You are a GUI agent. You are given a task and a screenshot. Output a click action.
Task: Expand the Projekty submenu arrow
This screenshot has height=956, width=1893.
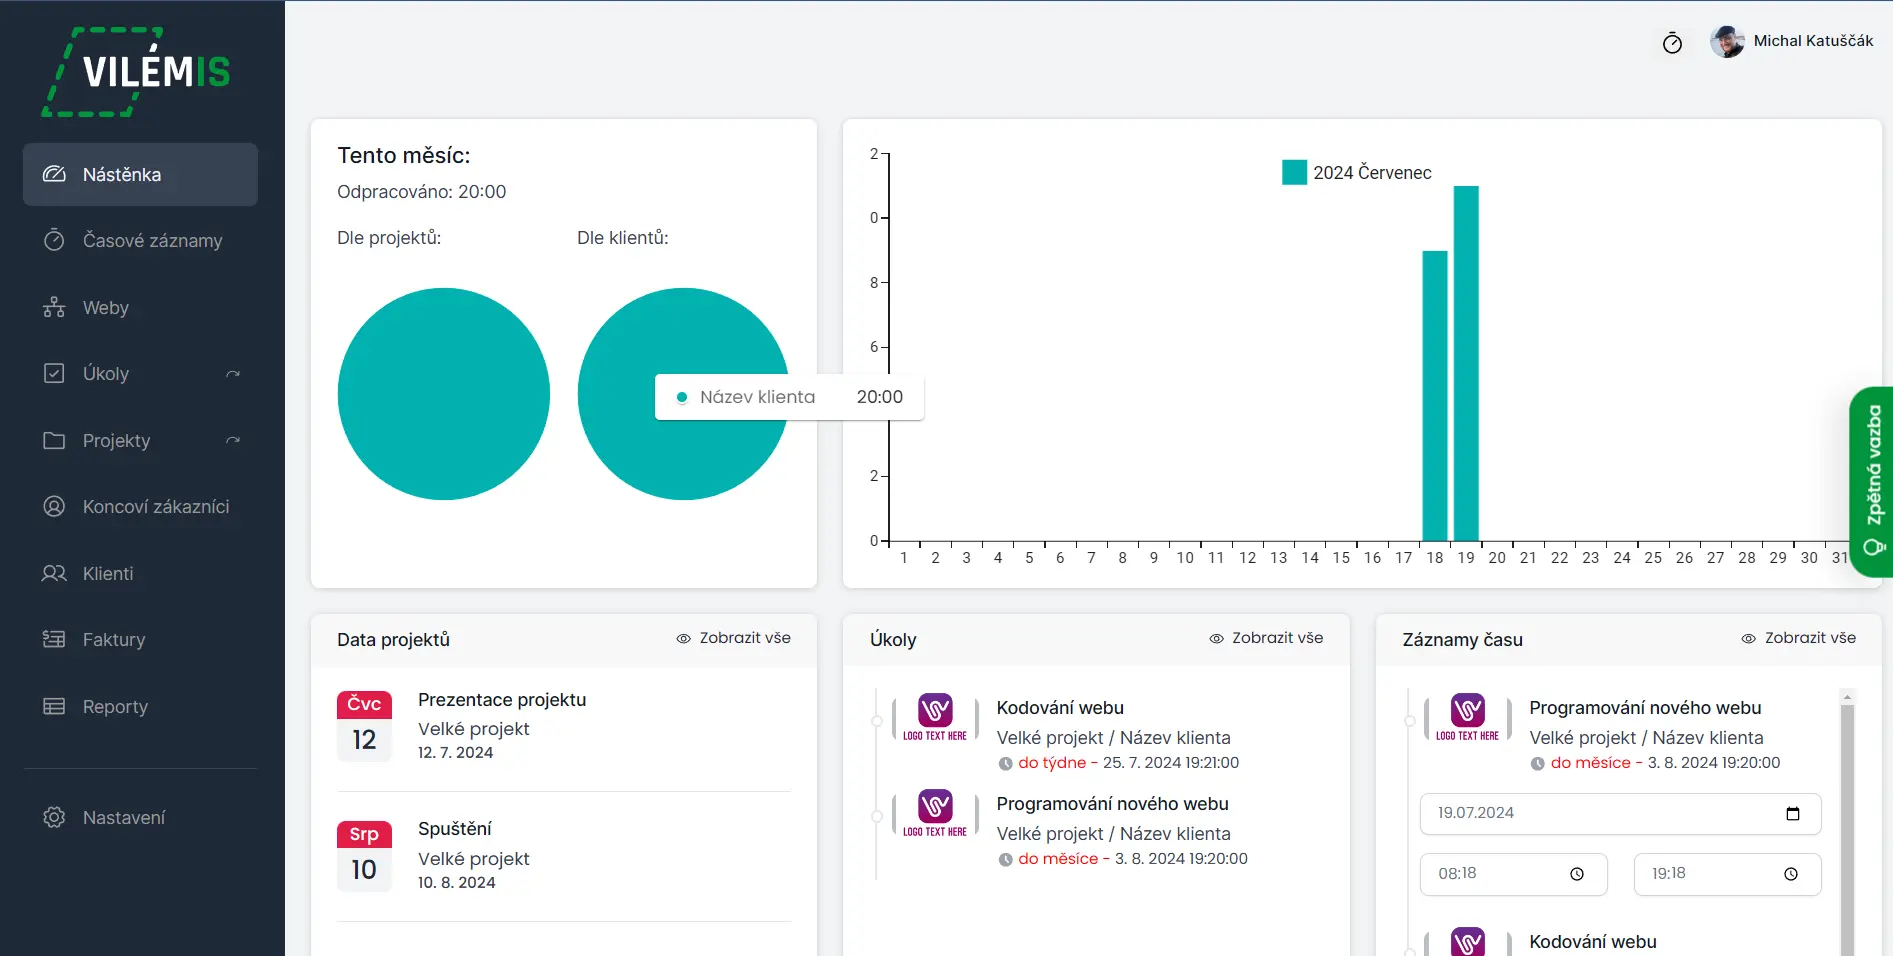tap(233, 441)
